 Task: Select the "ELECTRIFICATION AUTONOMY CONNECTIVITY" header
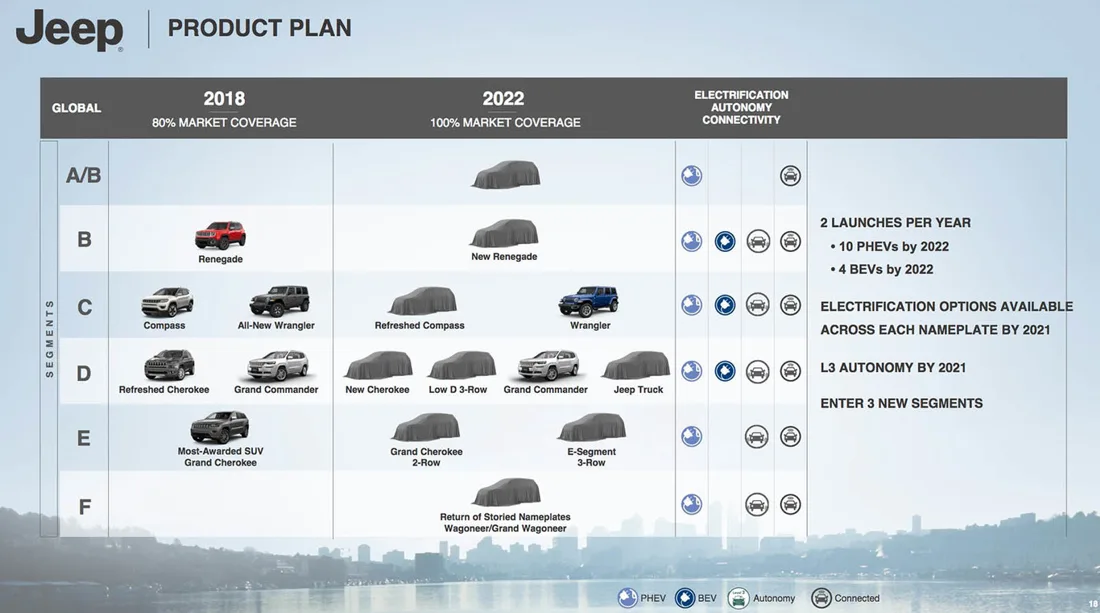click(742, 107)
